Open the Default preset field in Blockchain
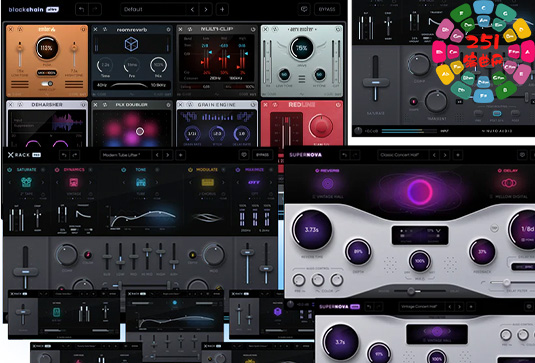The width and height of the screenshot is (535, 363). click(x=153, y=9)
